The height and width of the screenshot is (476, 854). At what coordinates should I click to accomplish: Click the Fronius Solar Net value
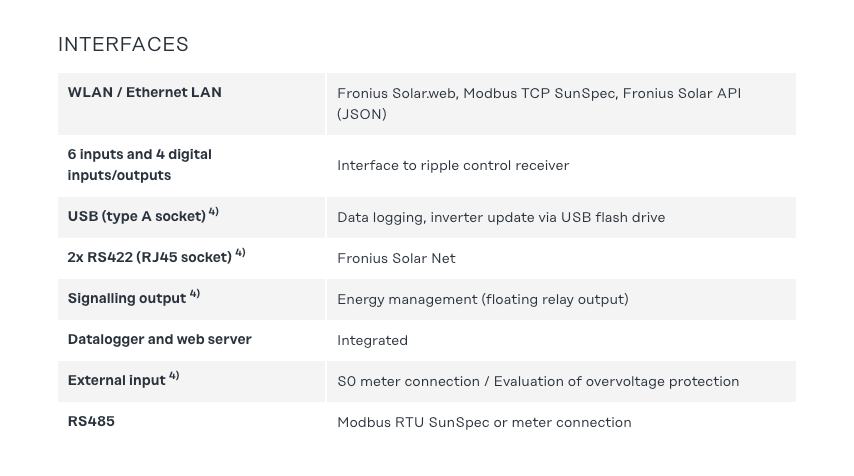click(x=396, y=258)
